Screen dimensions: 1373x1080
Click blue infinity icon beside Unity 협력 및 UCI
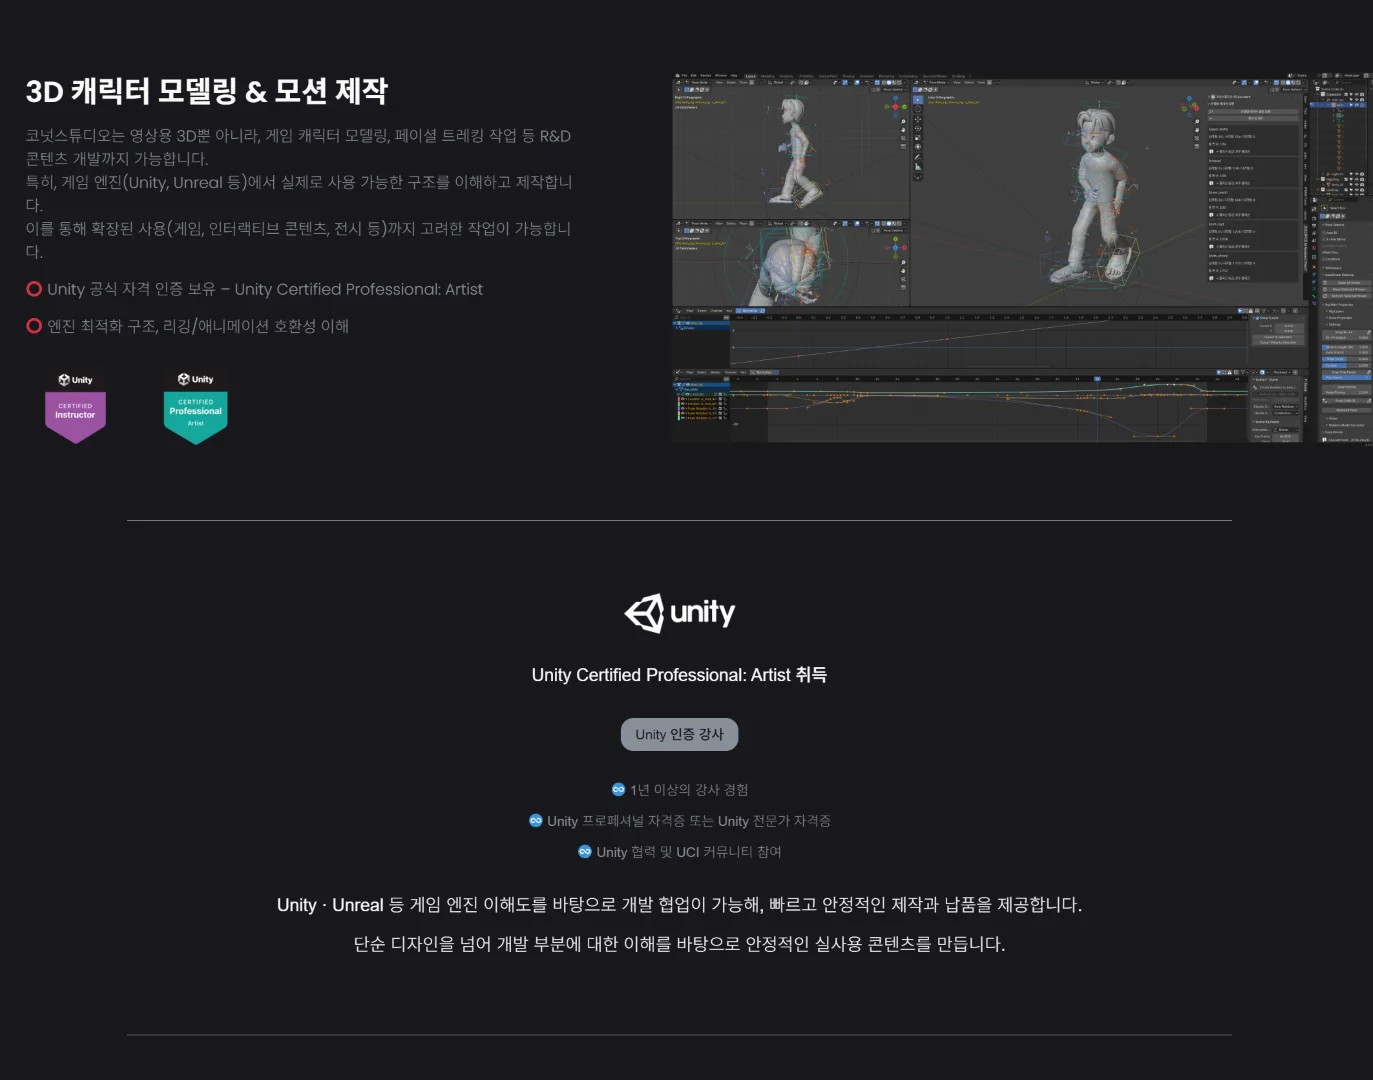click(585, 851)
